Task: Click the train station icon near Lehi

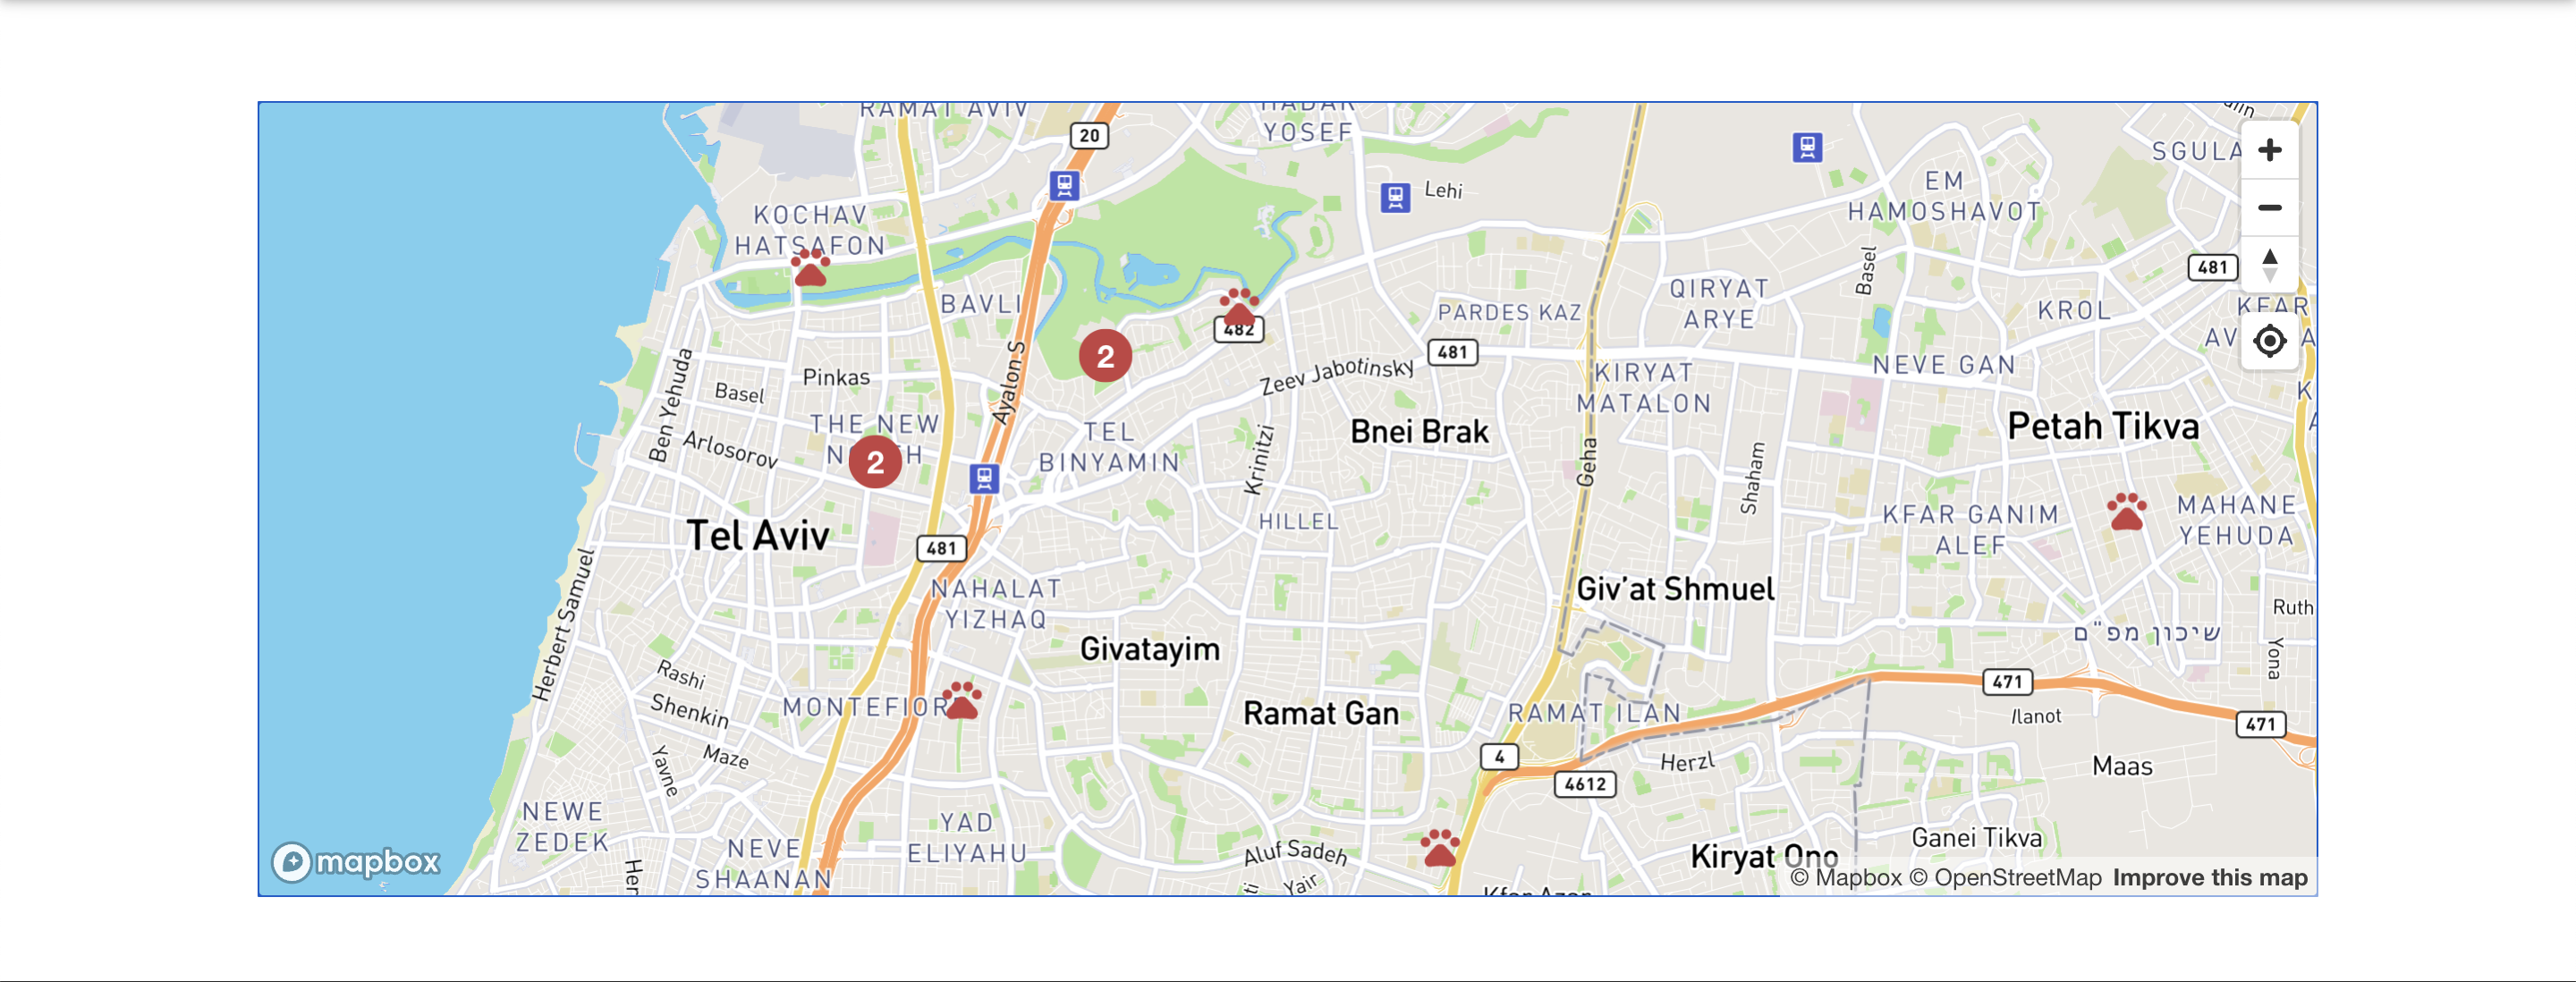Action: pos(1395,197)
